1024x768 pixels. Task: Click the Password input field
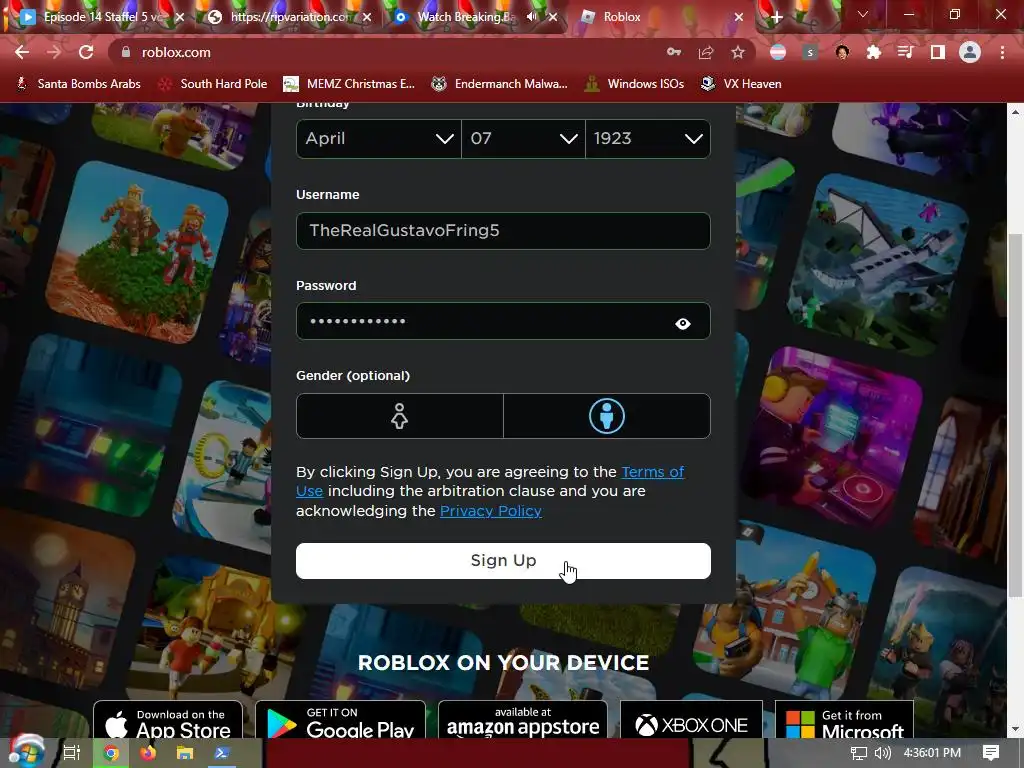coord(503,321)
